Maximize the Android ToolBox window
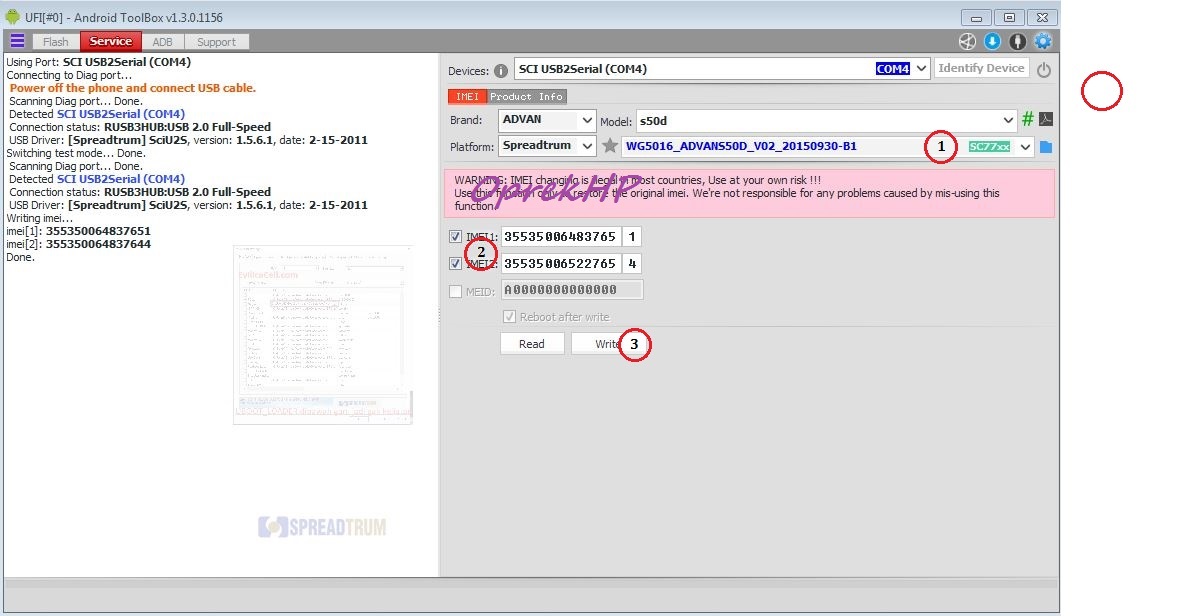 click(1009, 17)
